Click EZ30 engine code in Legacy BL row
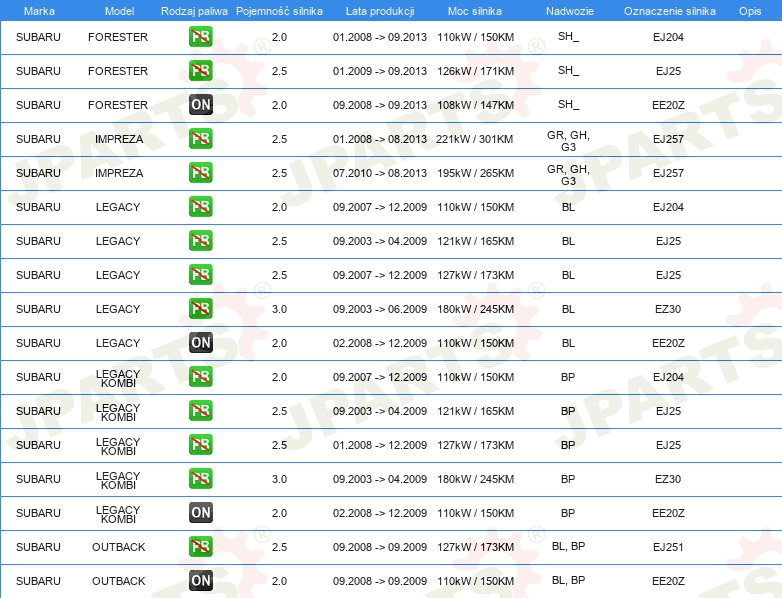Image resolution: width=782 pixels, height=598 pixels. [668, 309]
